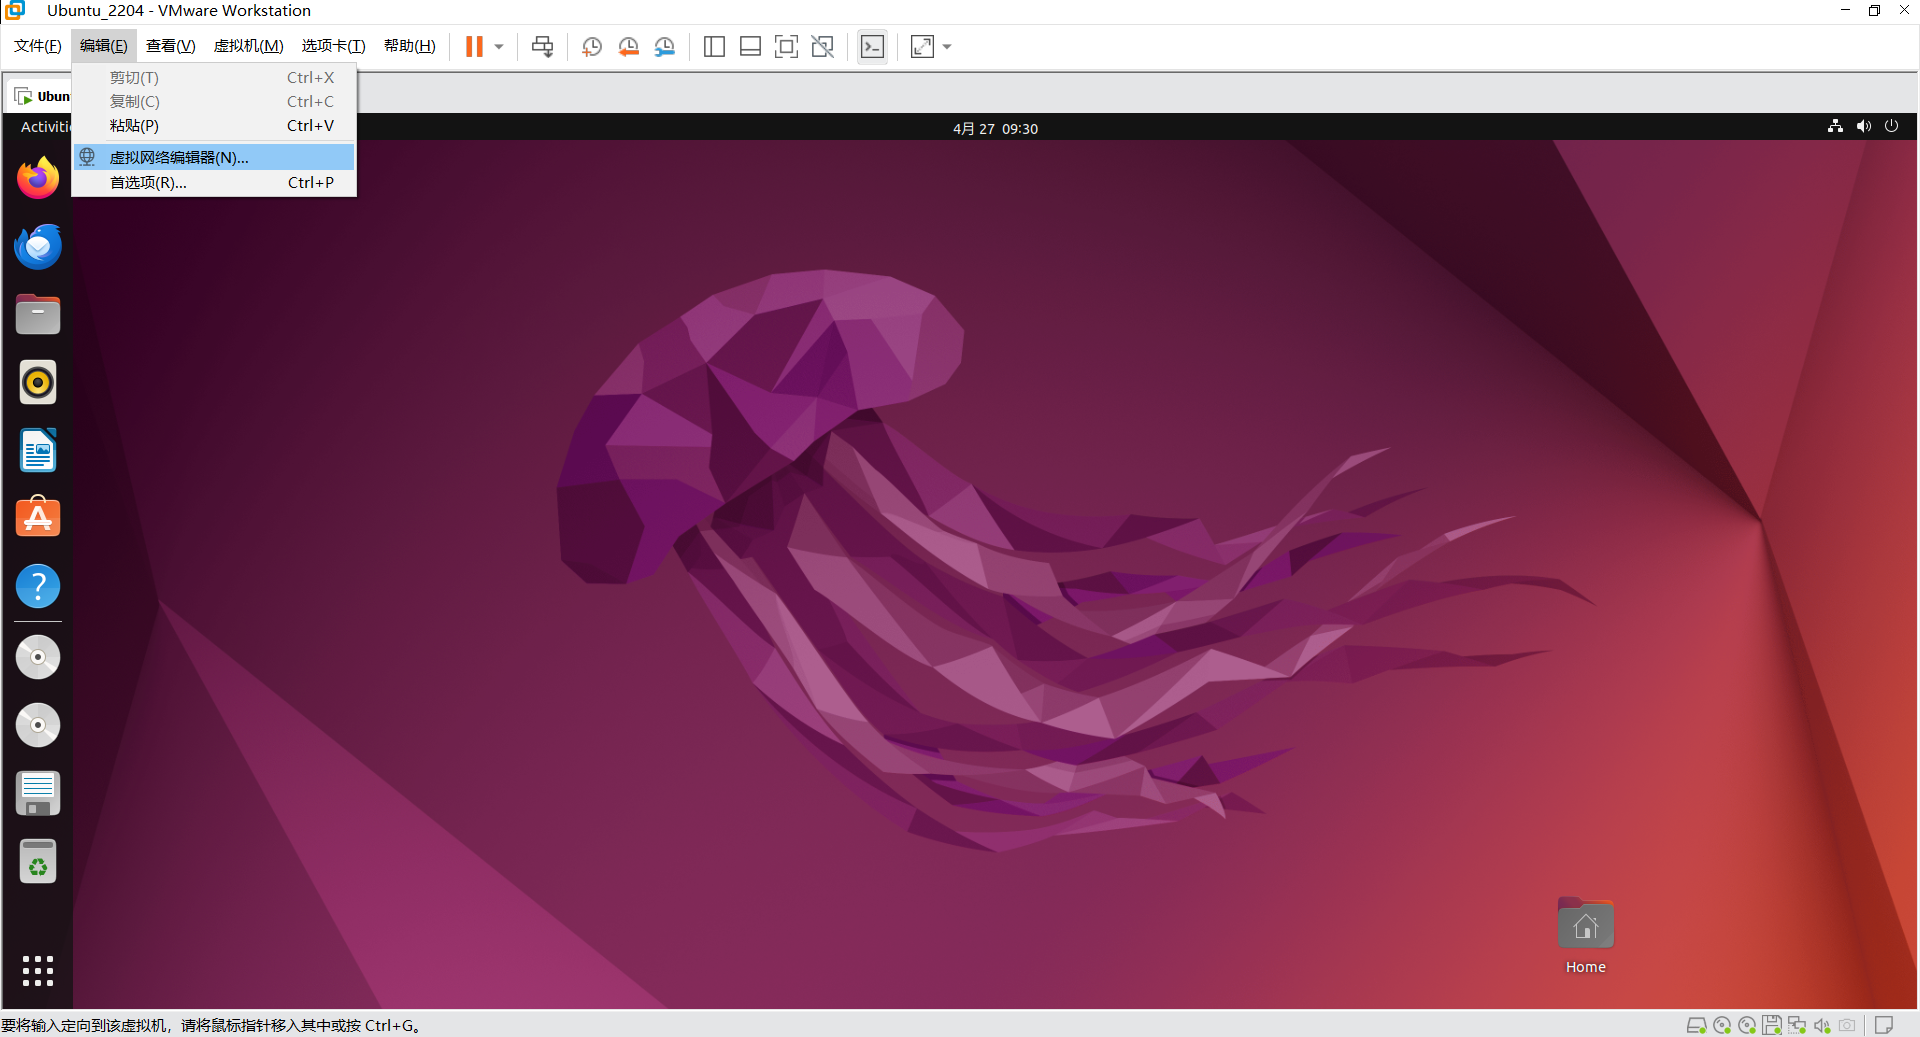Open Files manager in the dock
This screenshot has width=1920, height=1037.
click(38, 314)
